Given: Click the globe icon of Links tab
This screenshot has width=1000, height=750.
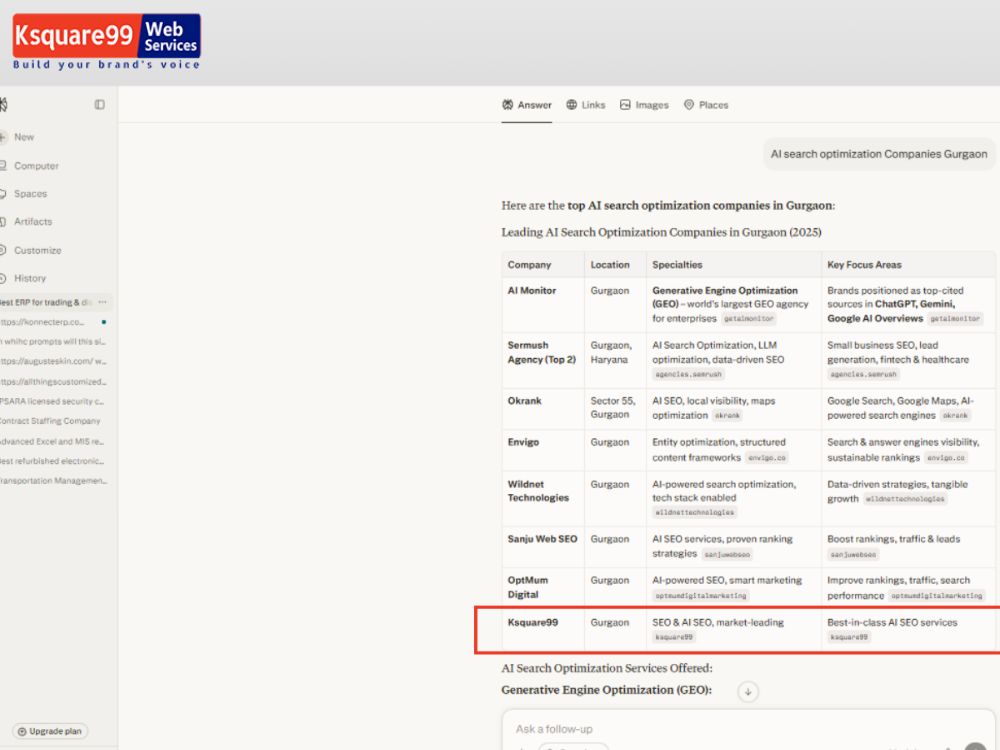Looking at the screenshot, I should tap(571, 105).
